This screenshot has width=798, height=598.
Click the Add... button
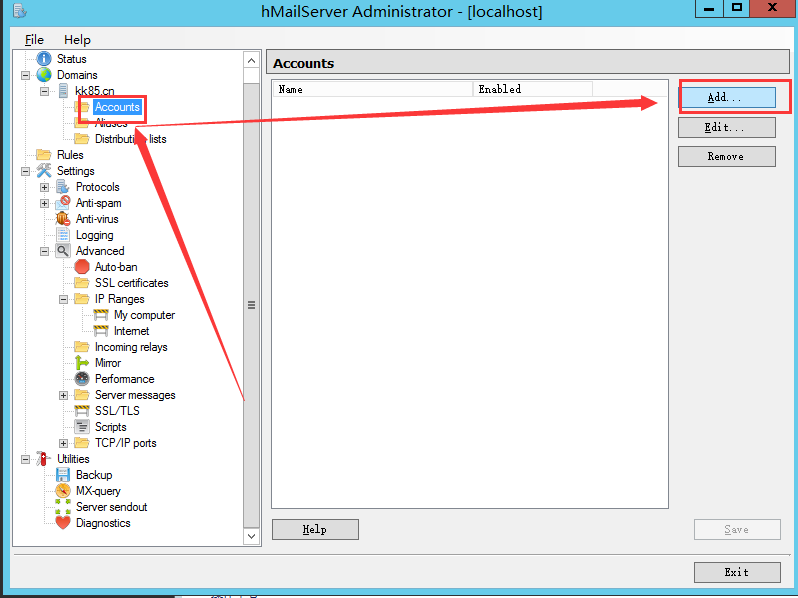726,97
